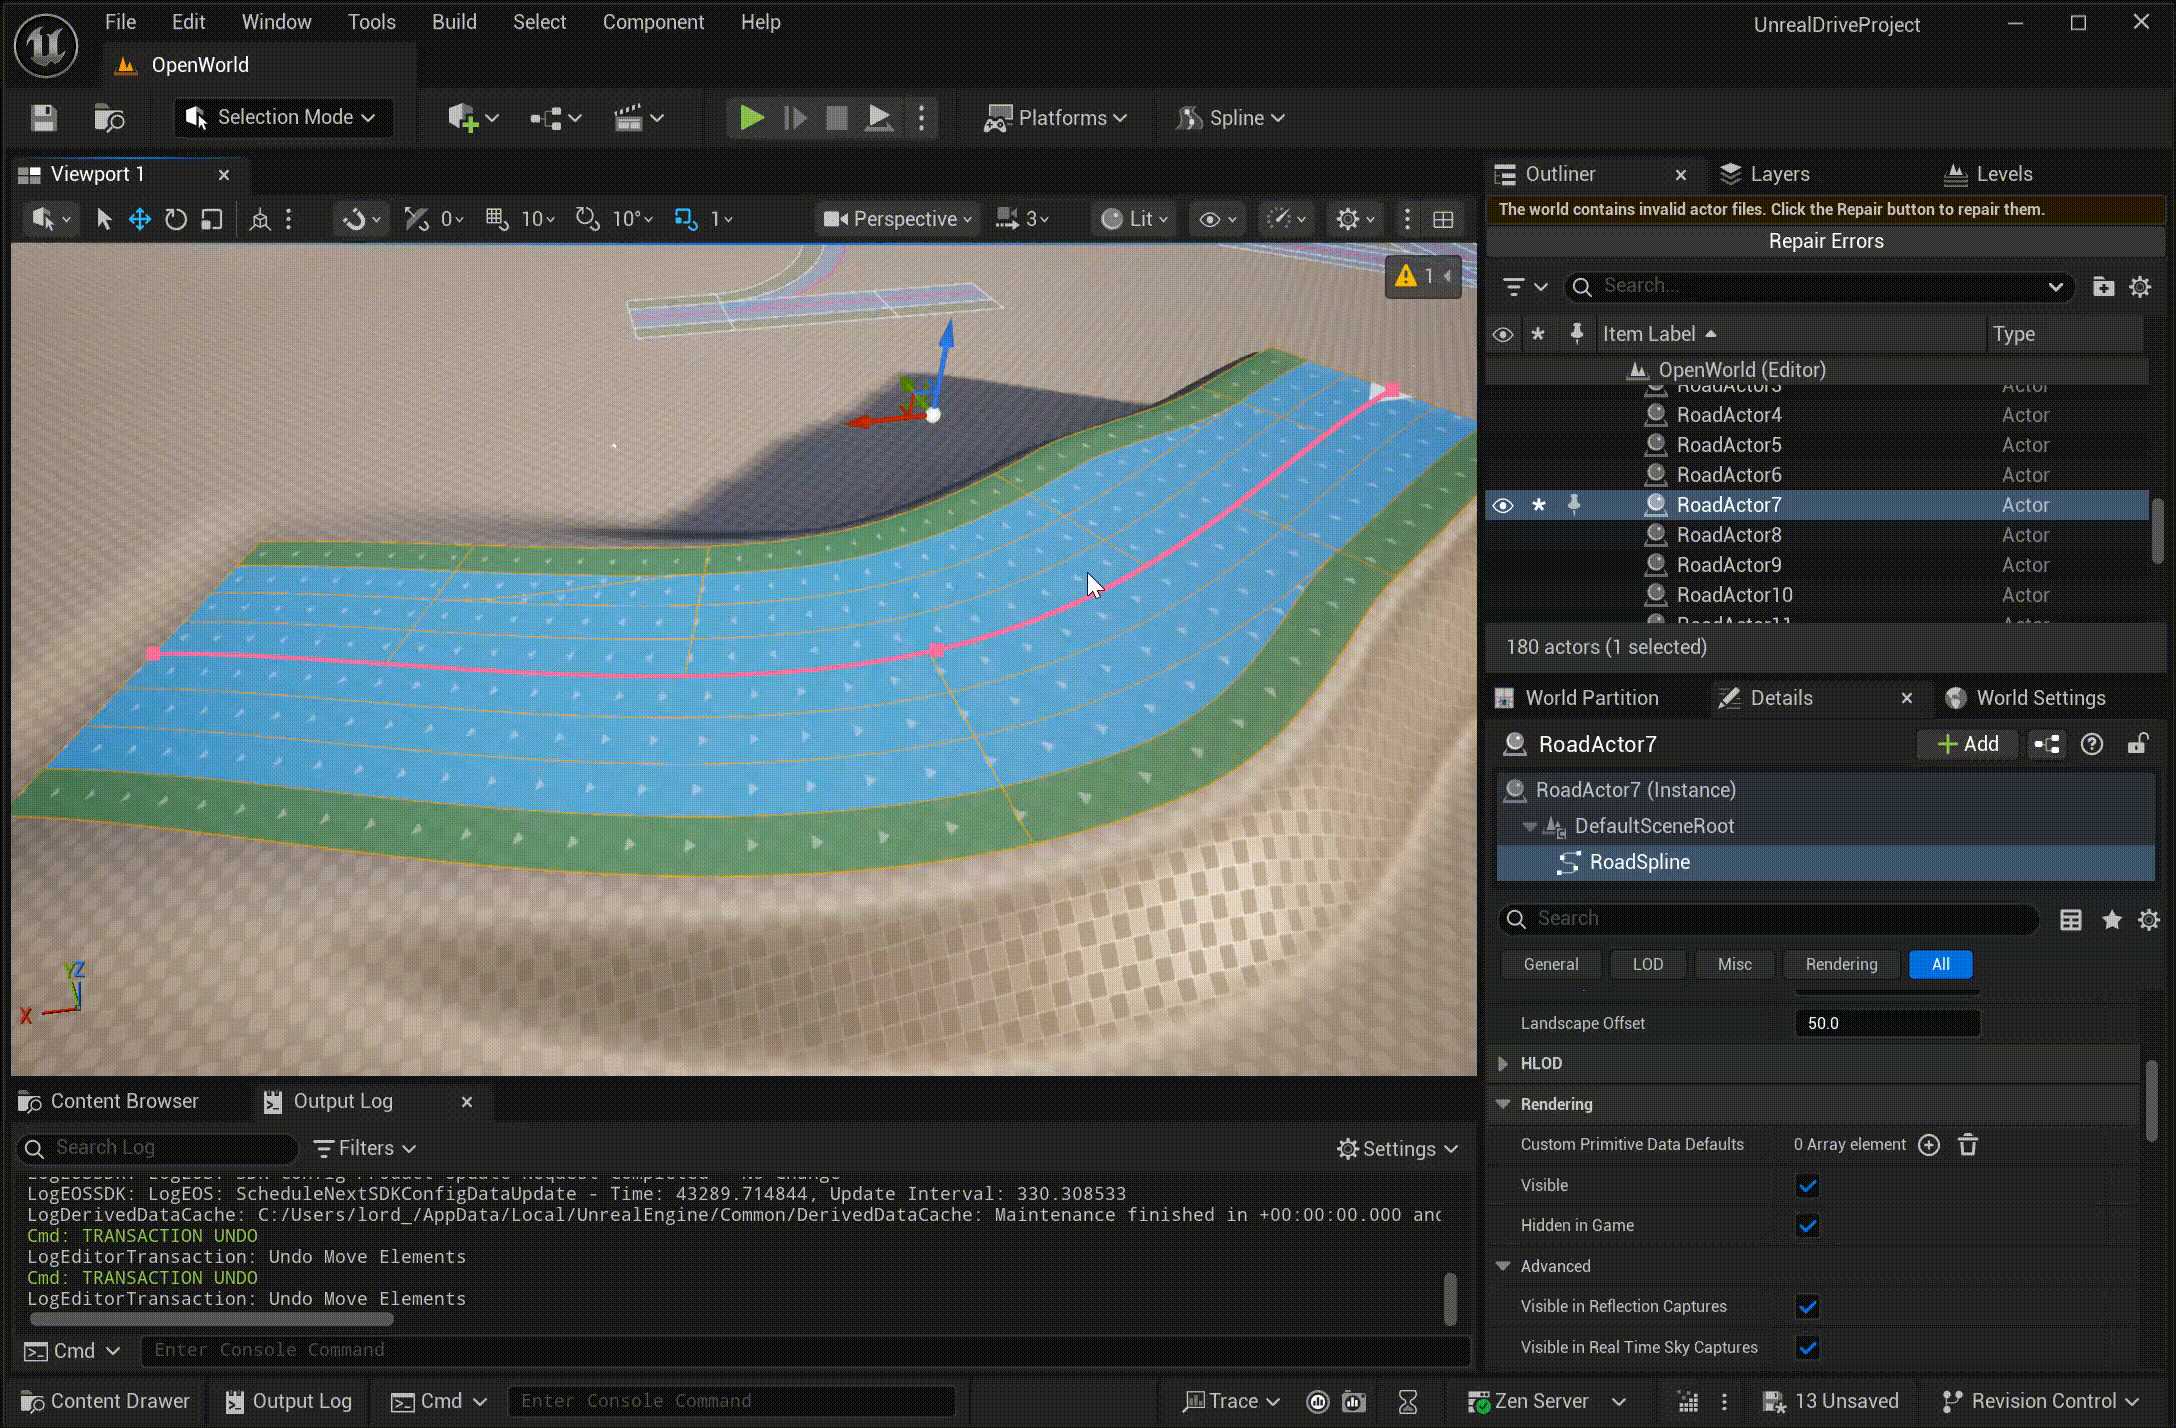This screenshot has width=2176, height=1428.
Task: Uncheck the Hidden in Game checkbox
Action: 1807,1226
